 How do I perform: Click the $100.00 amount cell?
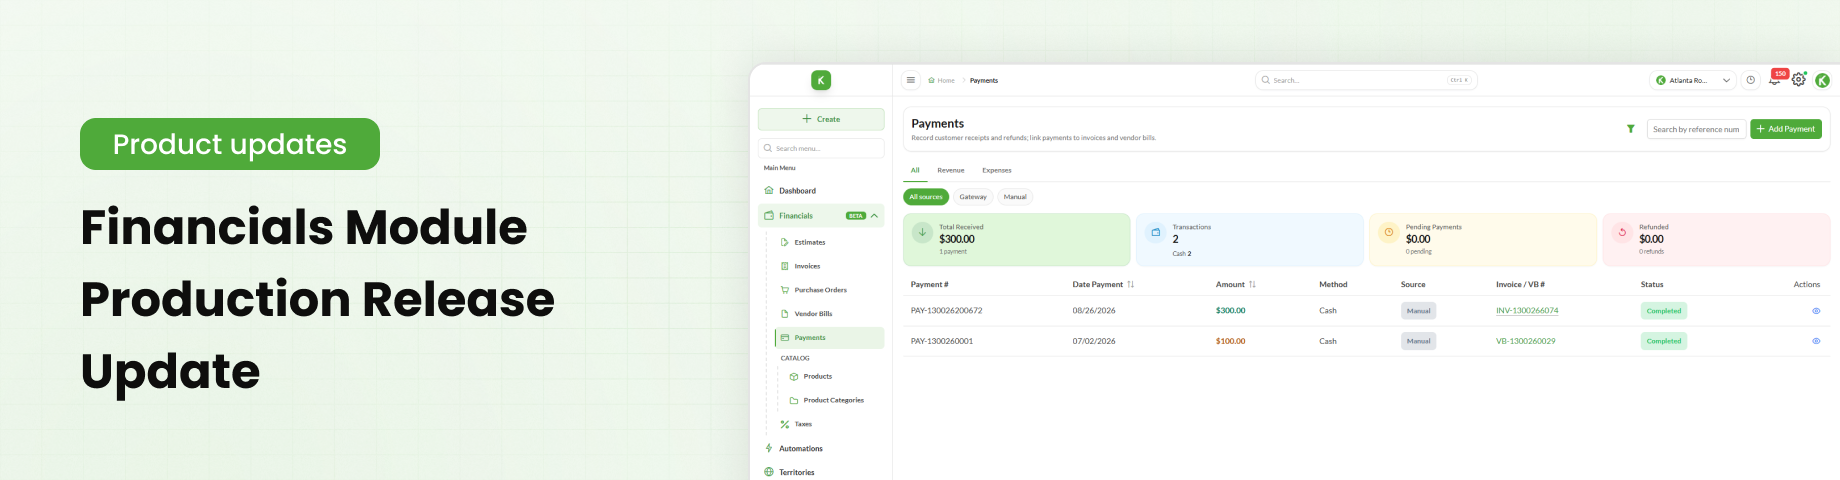1230,341
